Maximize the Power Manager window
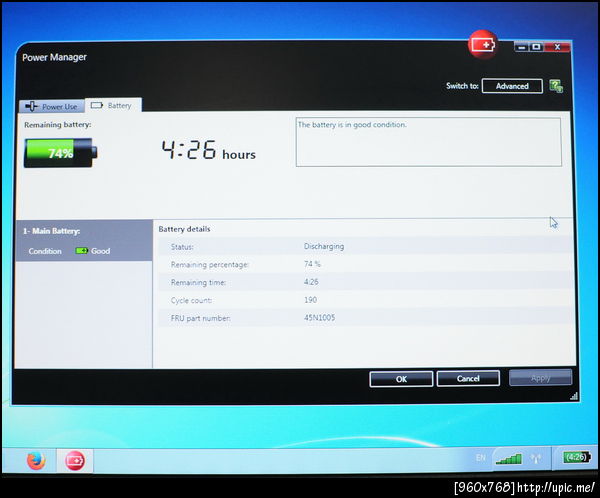600x498 pixels. (x=536, y=47)
